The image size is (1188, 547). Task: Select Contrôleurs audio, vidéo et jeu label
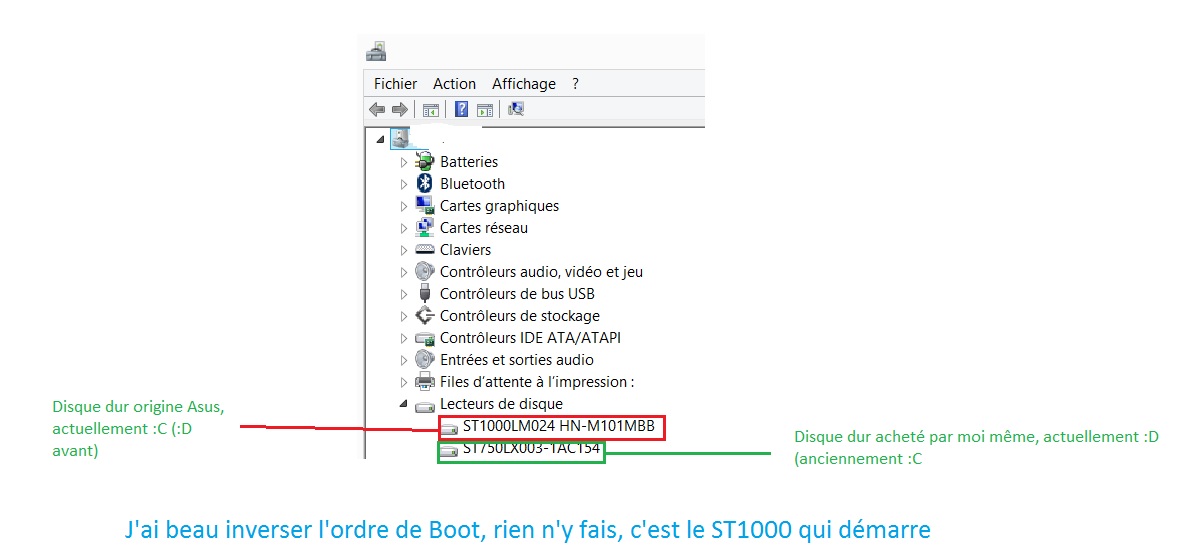(541, 271)
